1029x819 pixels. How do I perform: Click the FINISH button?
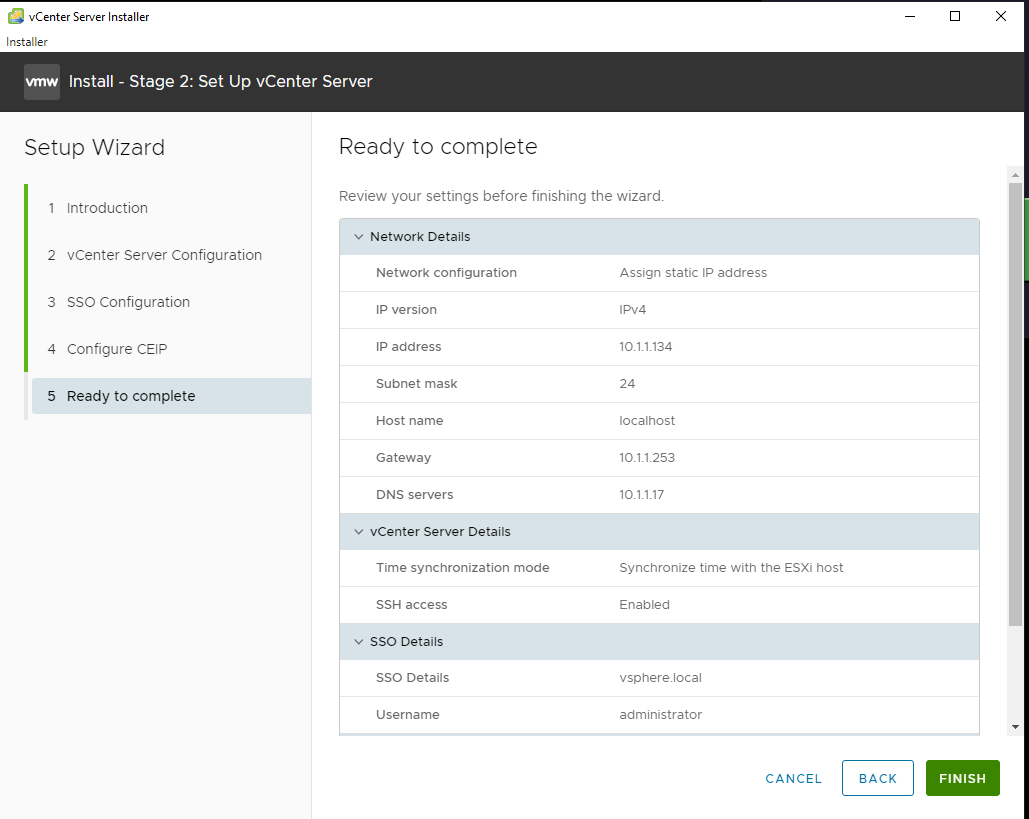pyautogui.click(x=963, y=778)
